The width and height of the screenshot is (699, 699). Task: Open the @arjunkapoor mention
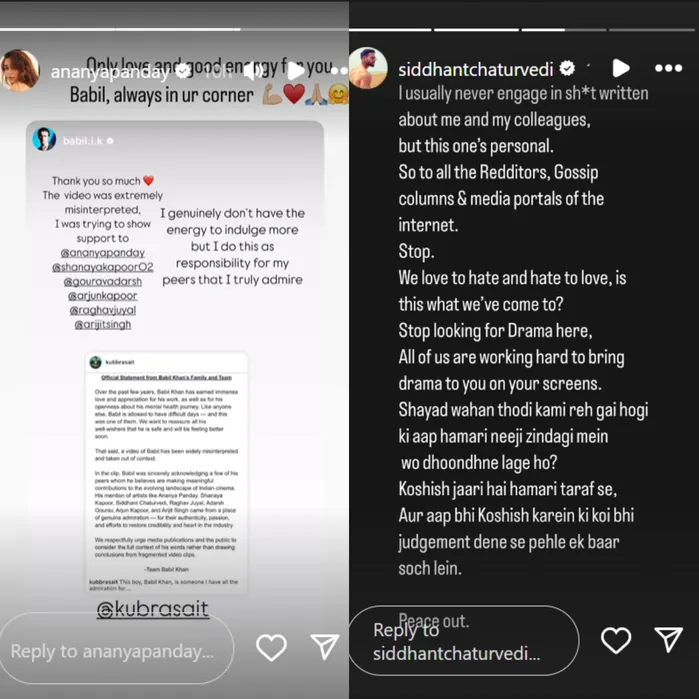(103, 296)
